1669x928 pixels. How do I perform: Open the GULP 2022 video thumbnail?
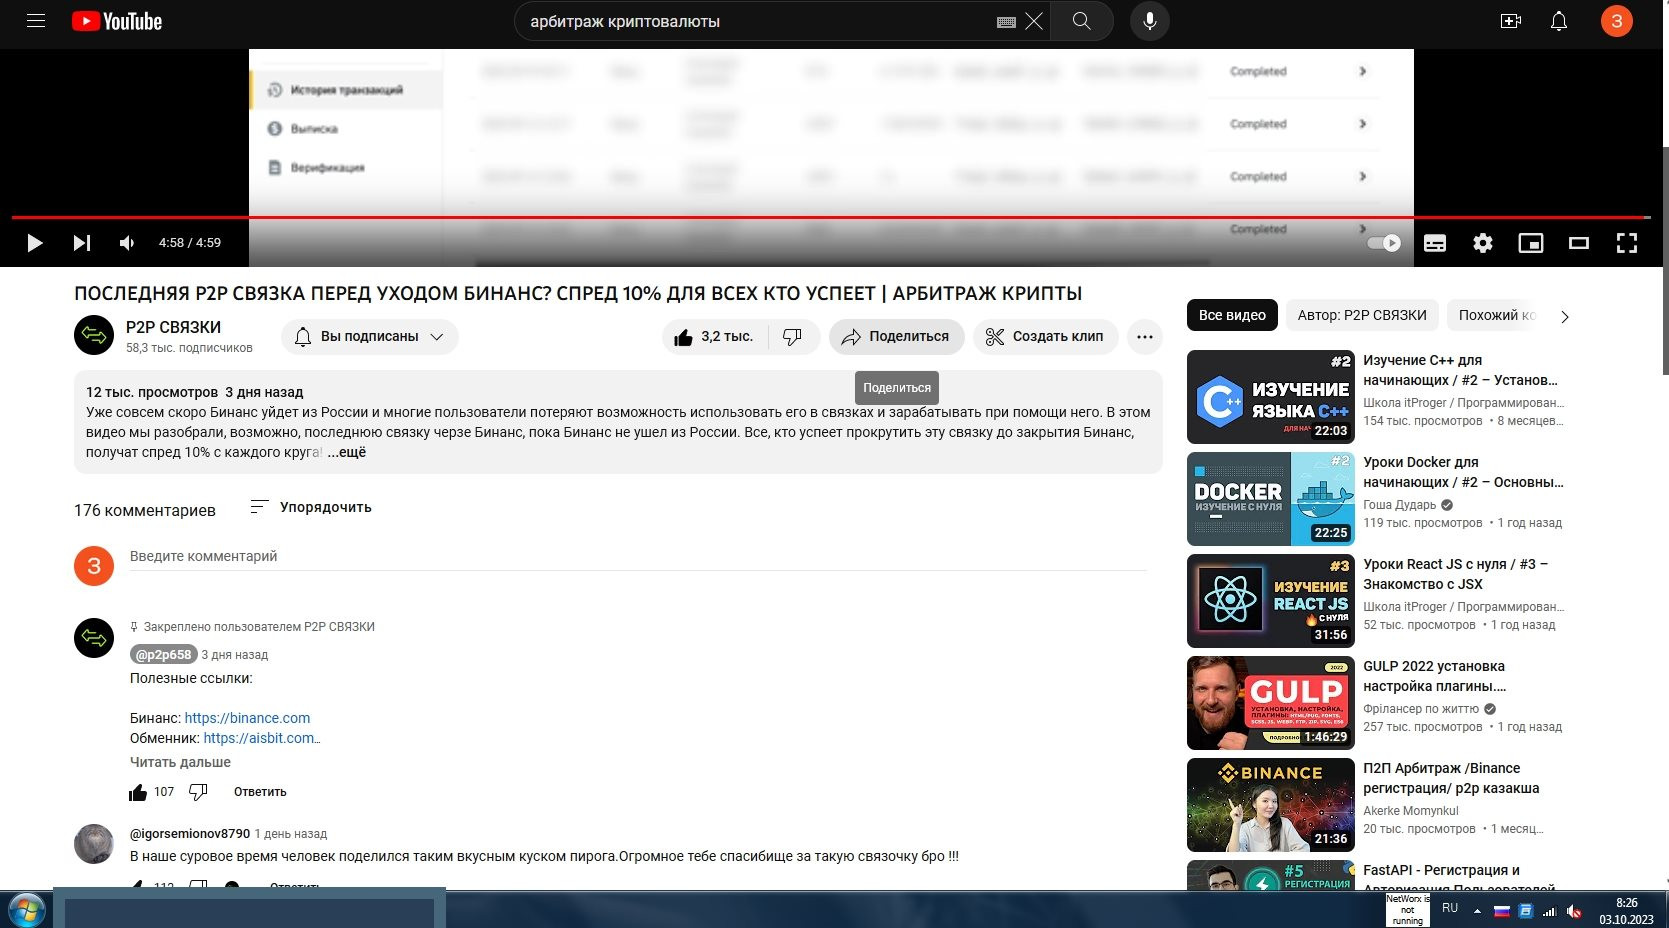click(1271, 703)
